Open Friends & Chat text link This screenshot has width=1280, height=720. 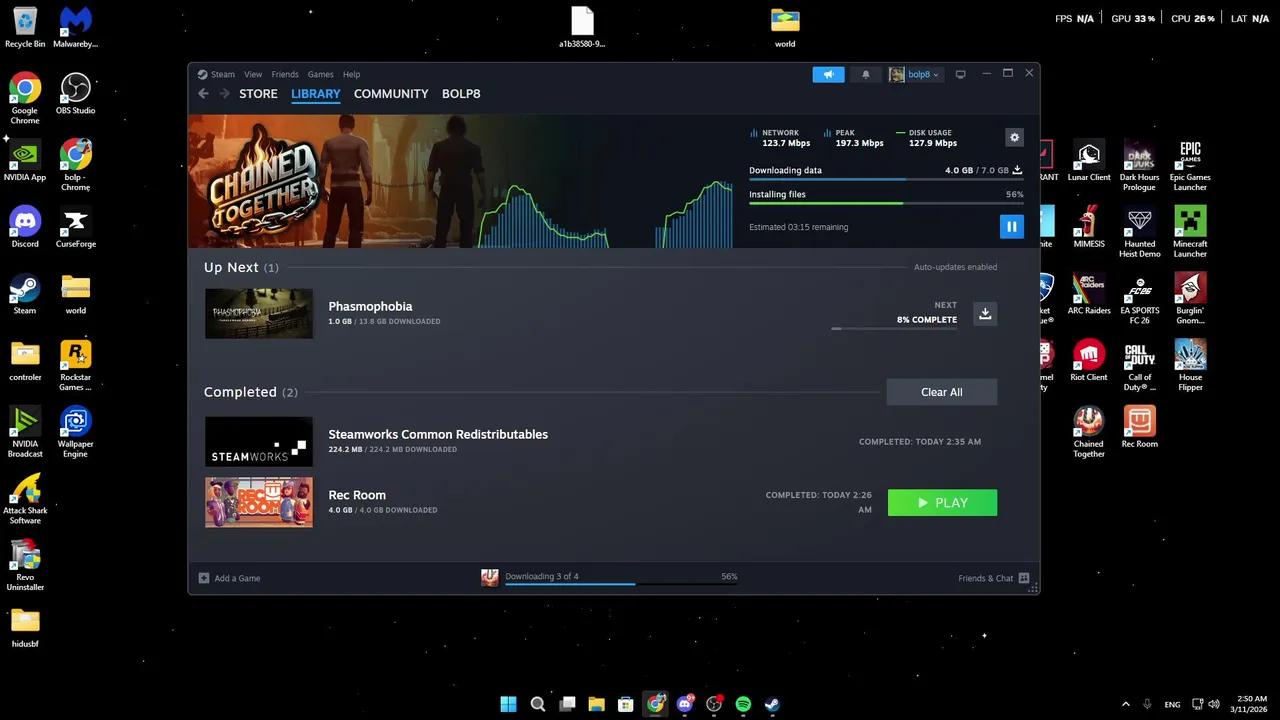986,578
